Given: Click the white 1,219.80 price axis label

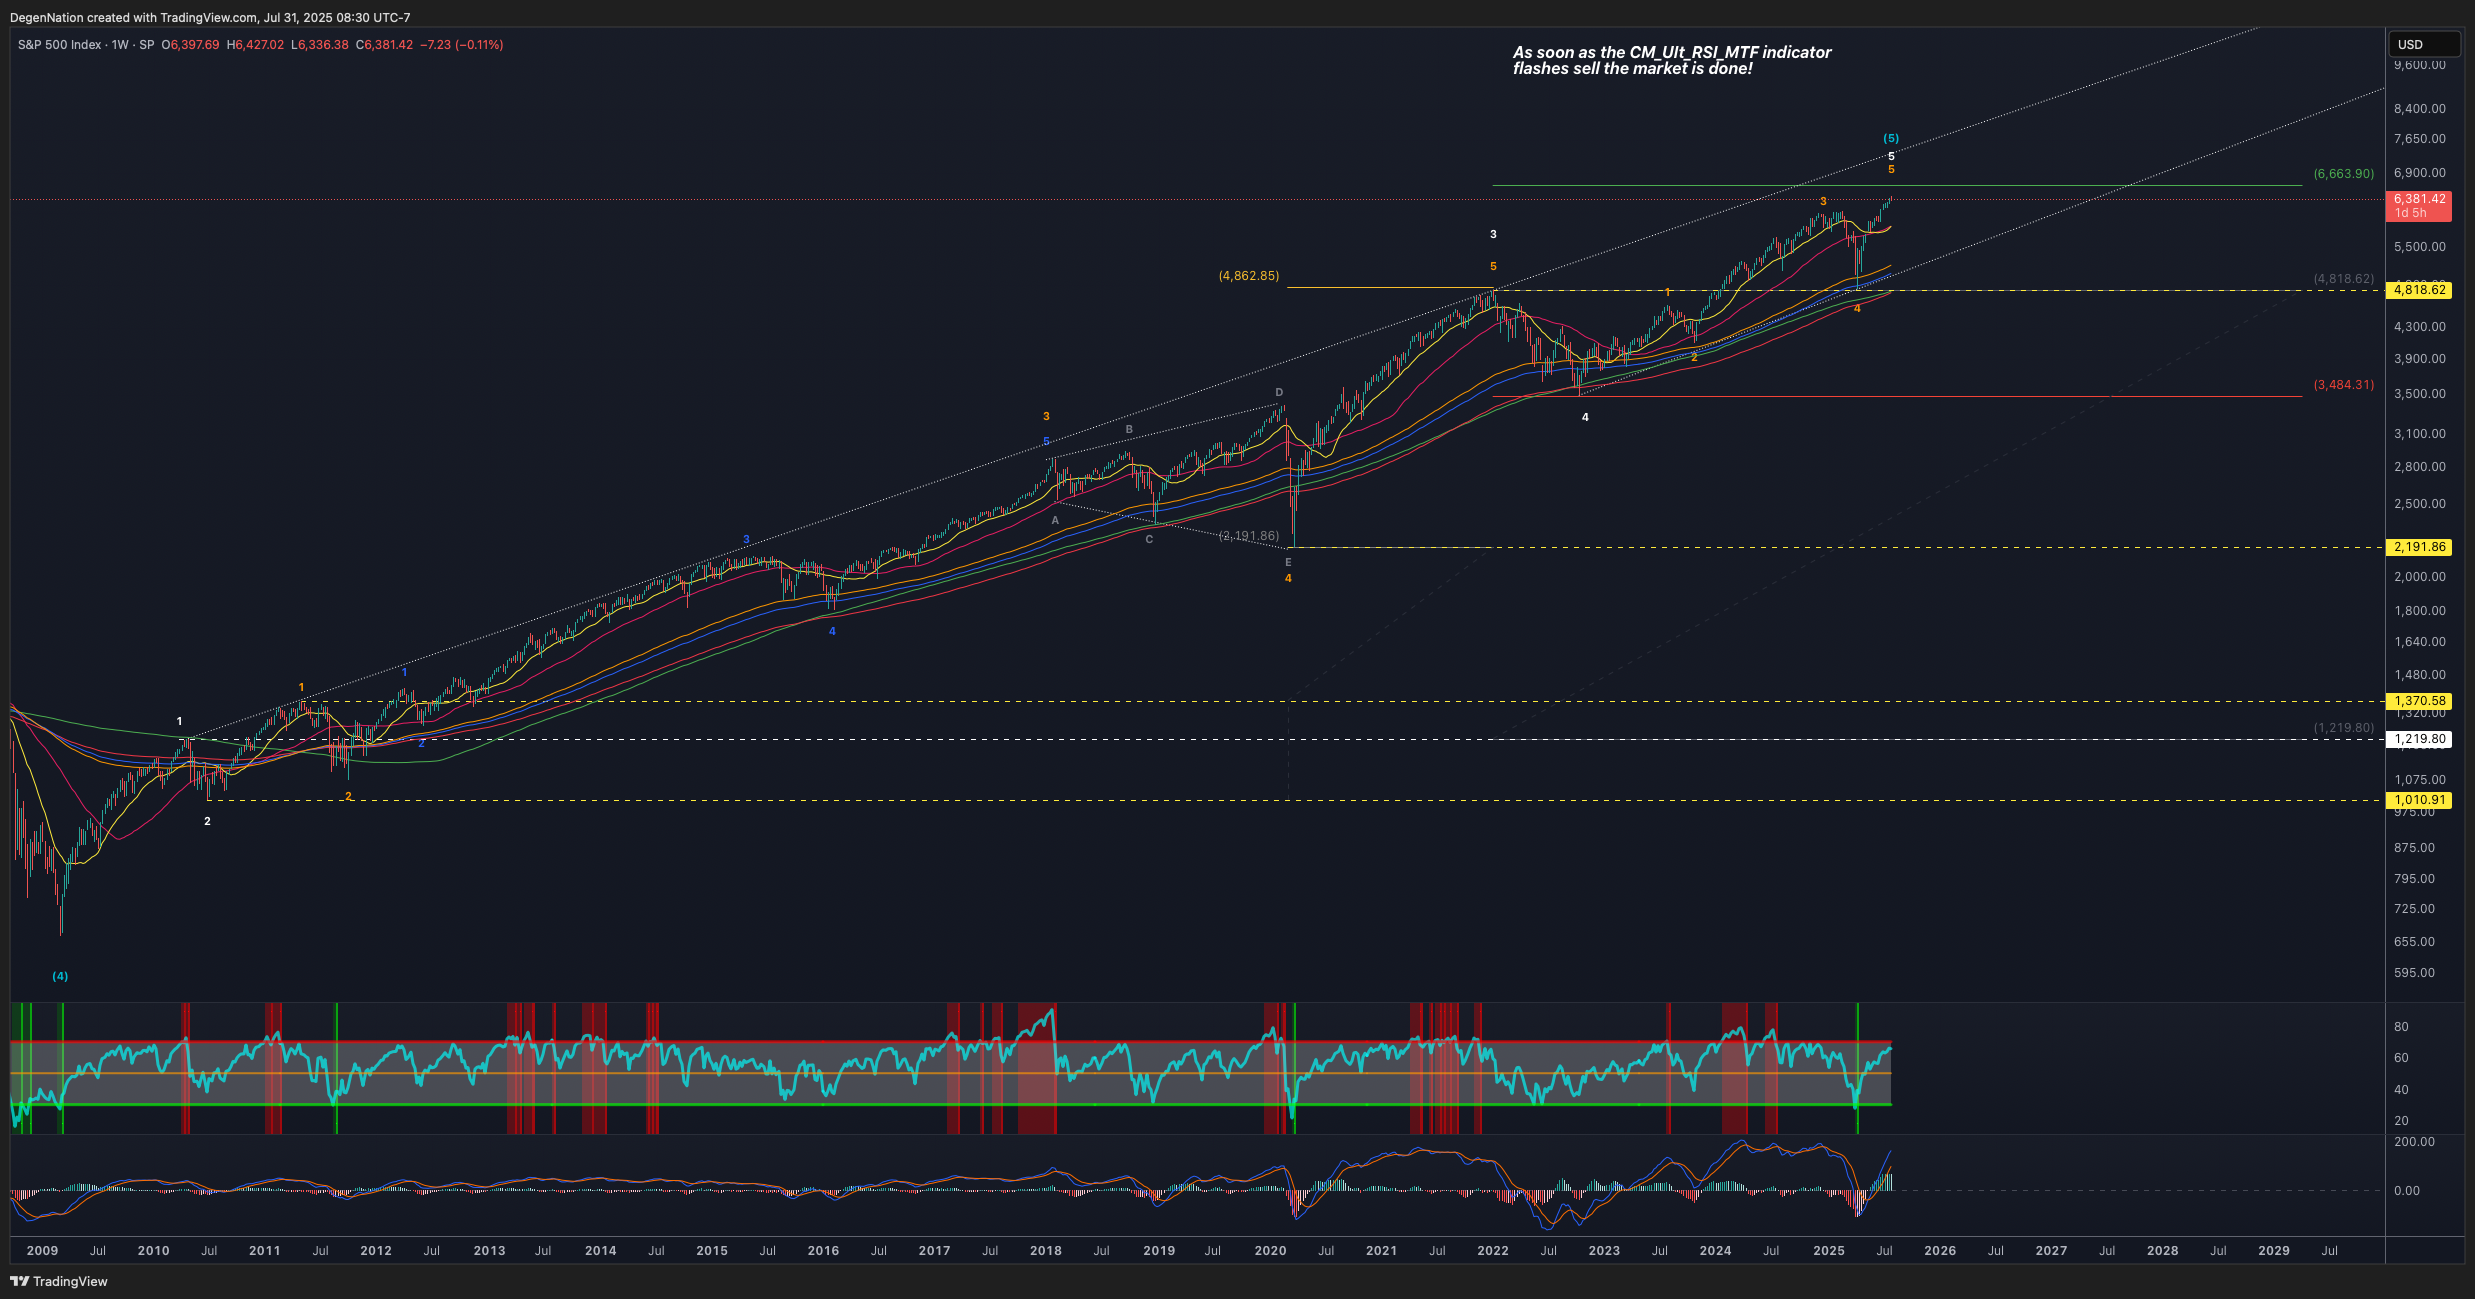Looking at the screenshot, I should tap(2418, 739).
